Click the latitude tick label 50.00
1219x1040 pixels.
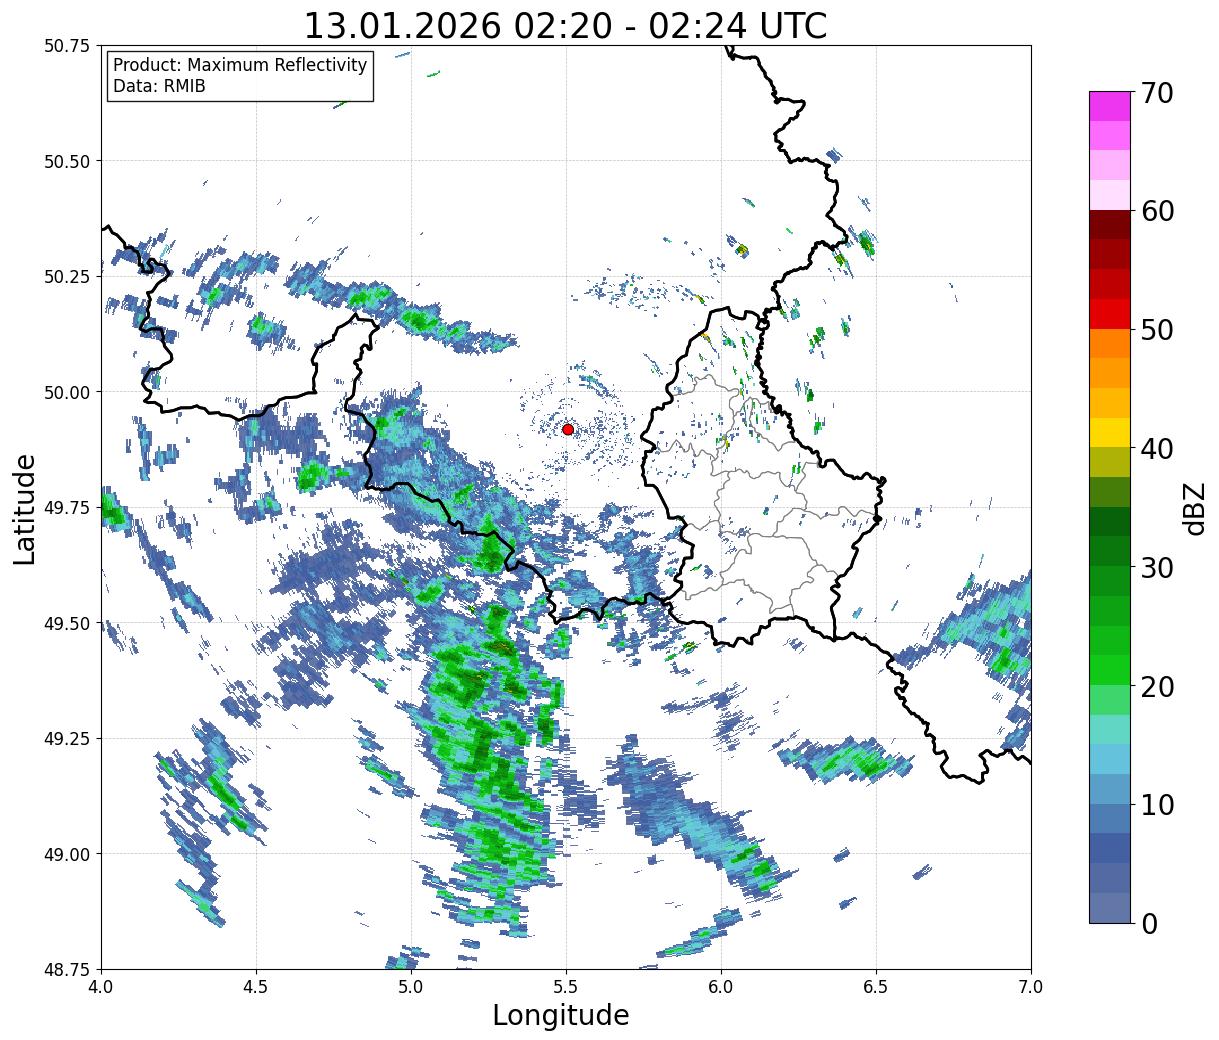point(67,392)
